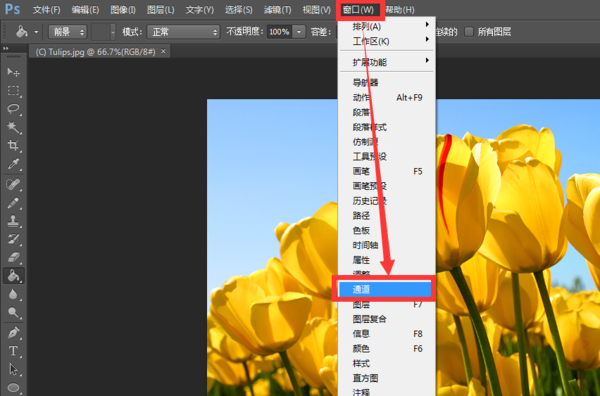The height and width of the screenshot is (396, 600).
Task: Choose 色板 from the Window menu
Action: [386, 230]
